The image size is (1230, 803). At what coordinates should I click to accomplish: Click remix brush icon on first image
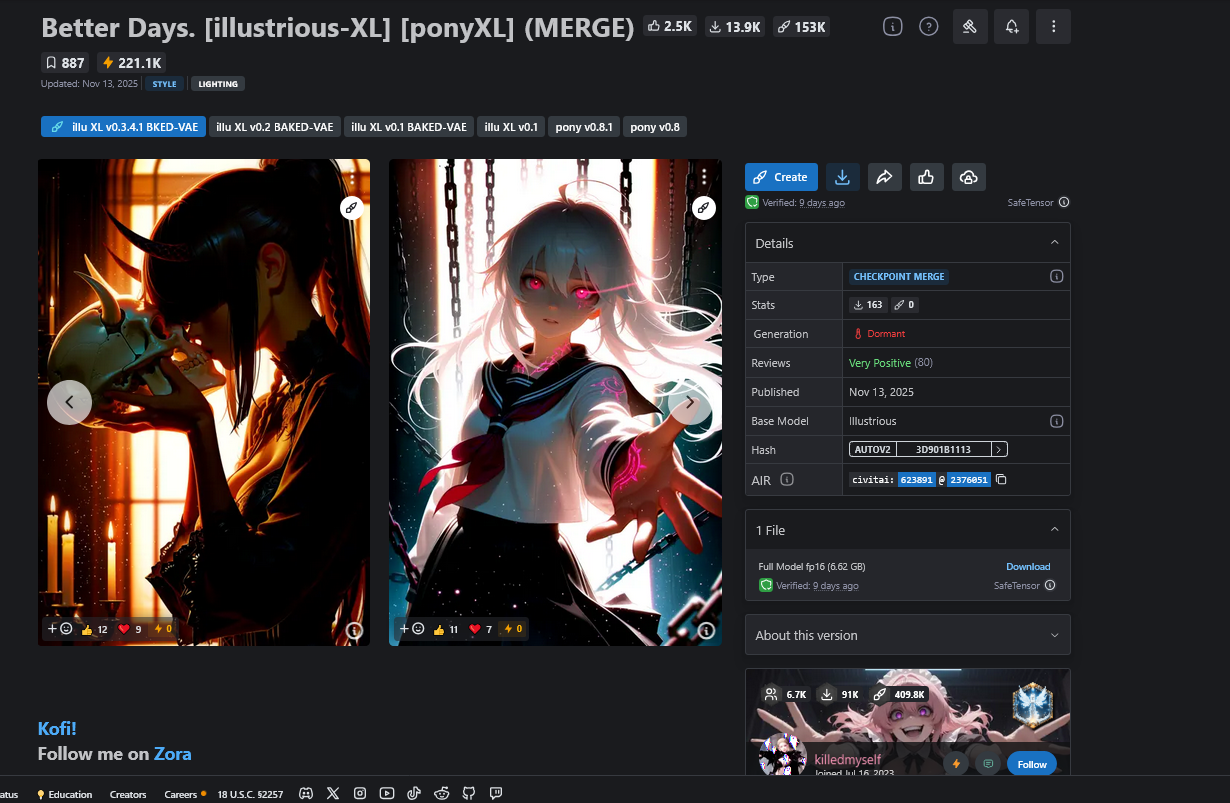click(351, 208)
